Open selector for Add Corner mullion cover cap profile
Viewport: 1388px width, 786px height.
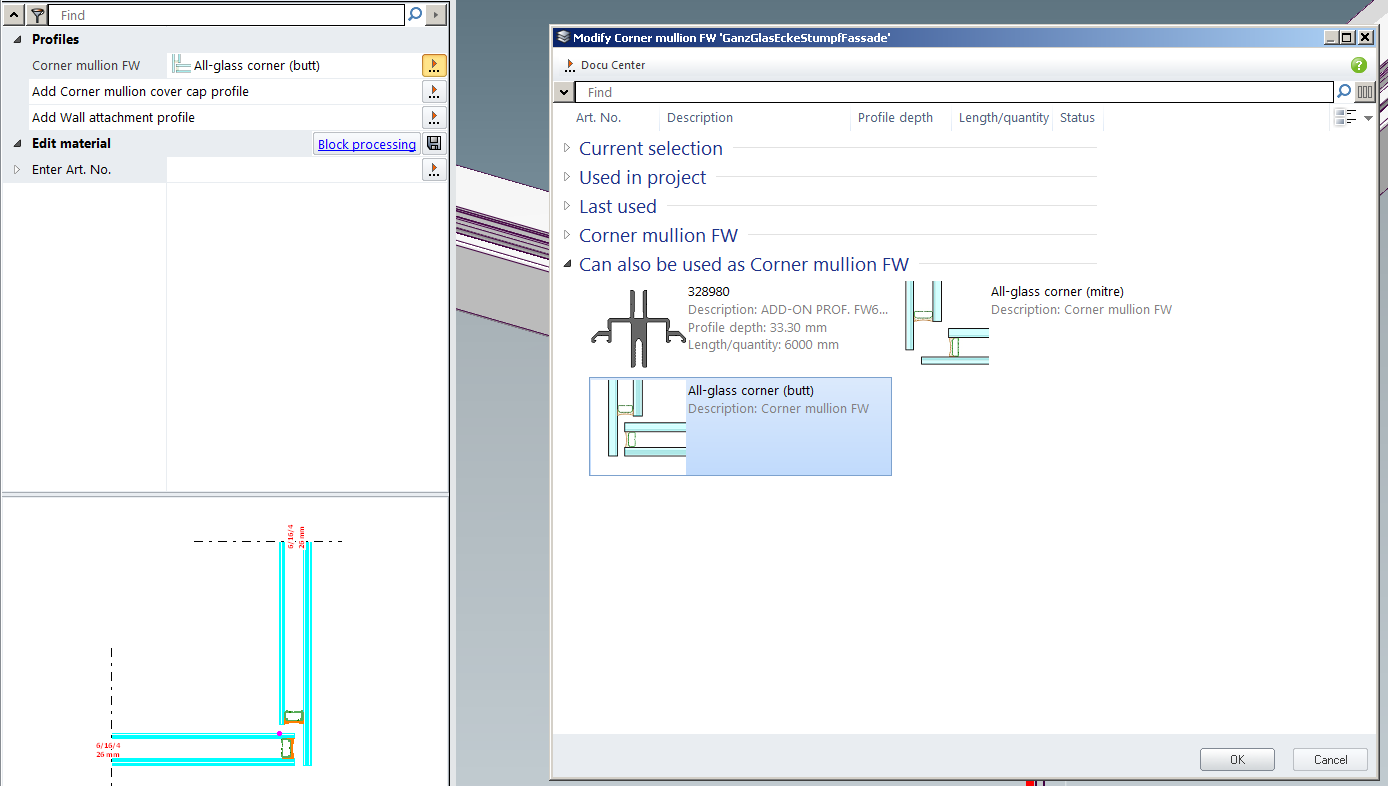(x=434, y=92)
